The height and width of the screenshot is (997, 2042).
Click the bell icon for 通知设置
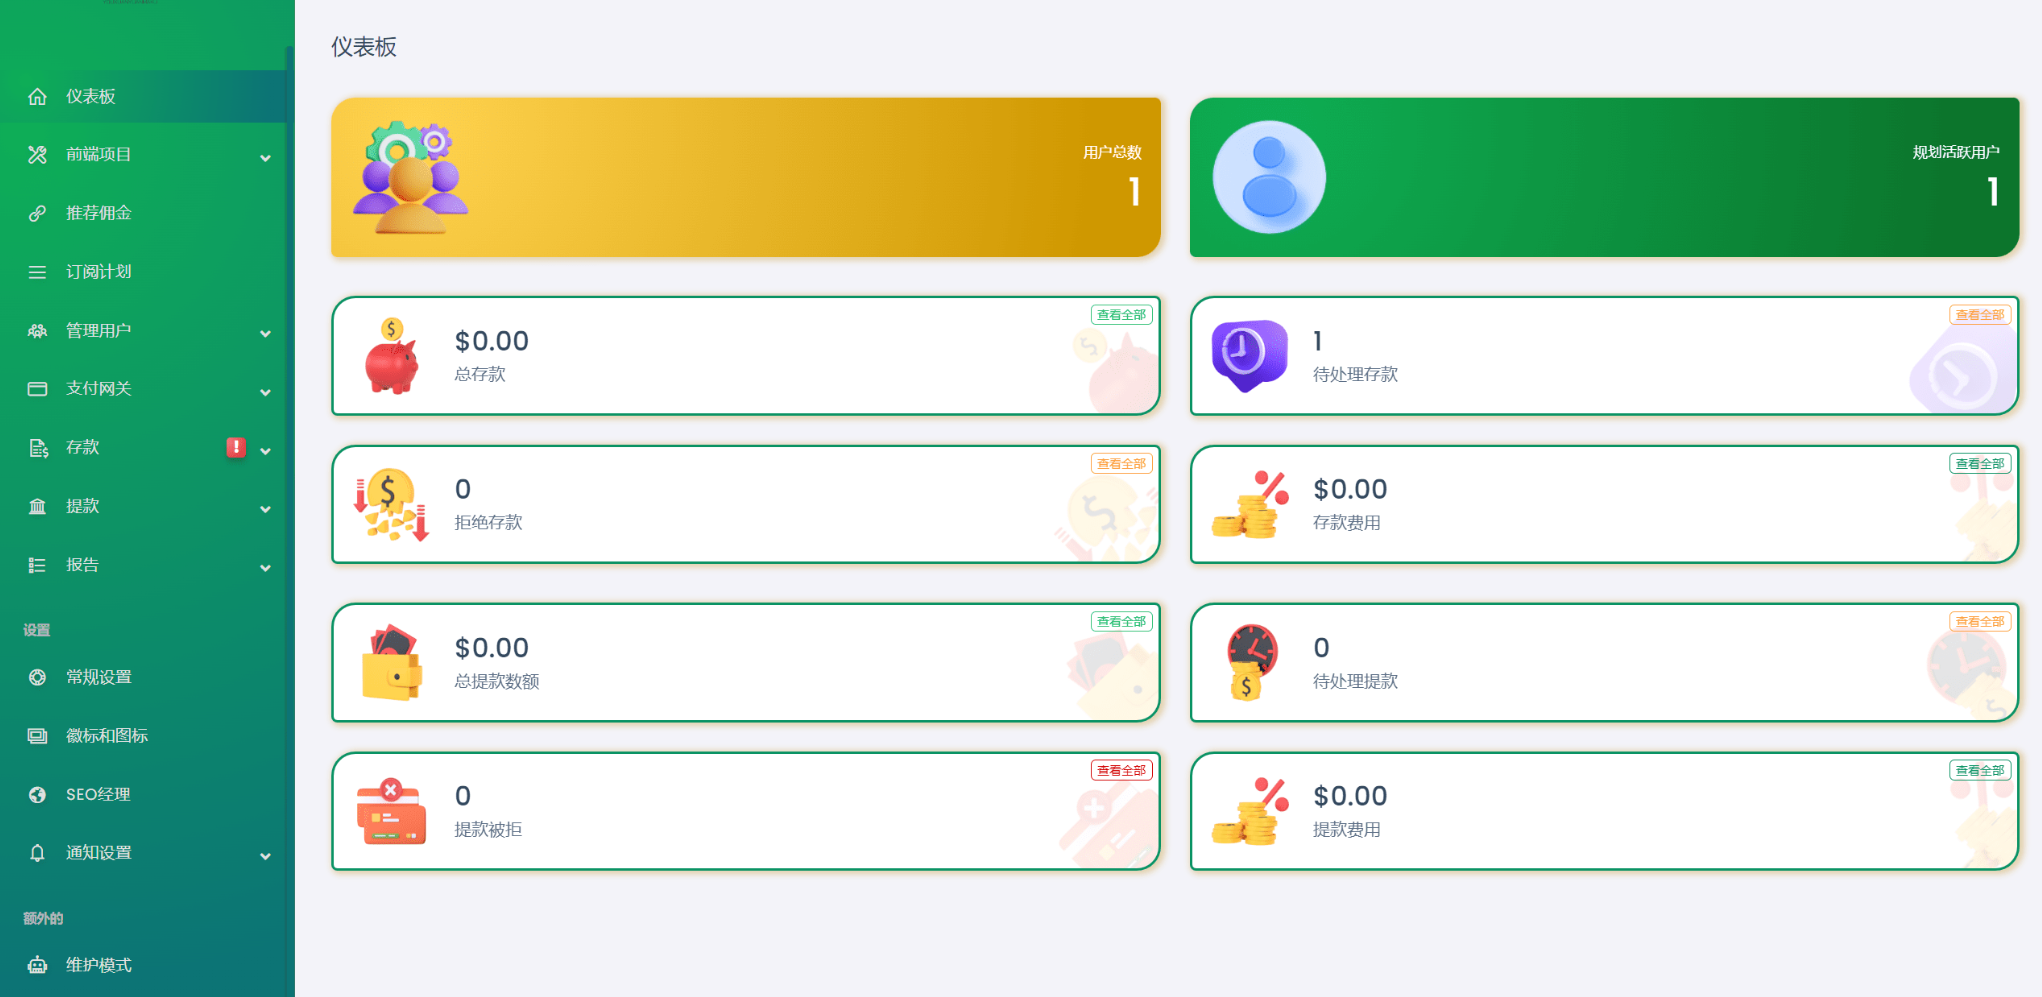(37, 853)
